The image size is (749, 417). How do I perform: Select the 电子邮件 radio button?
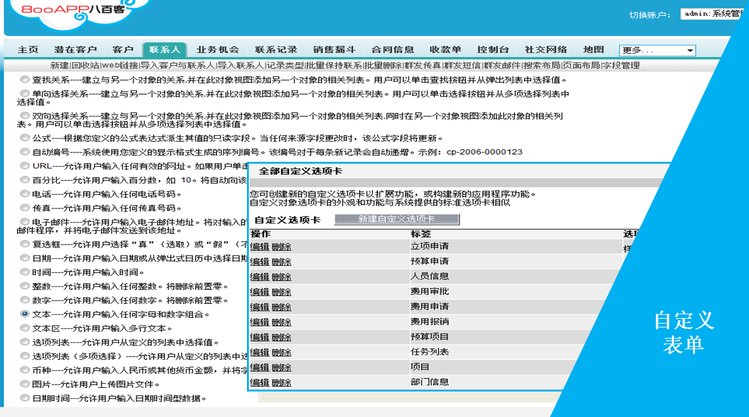click(x=24, y=222)
